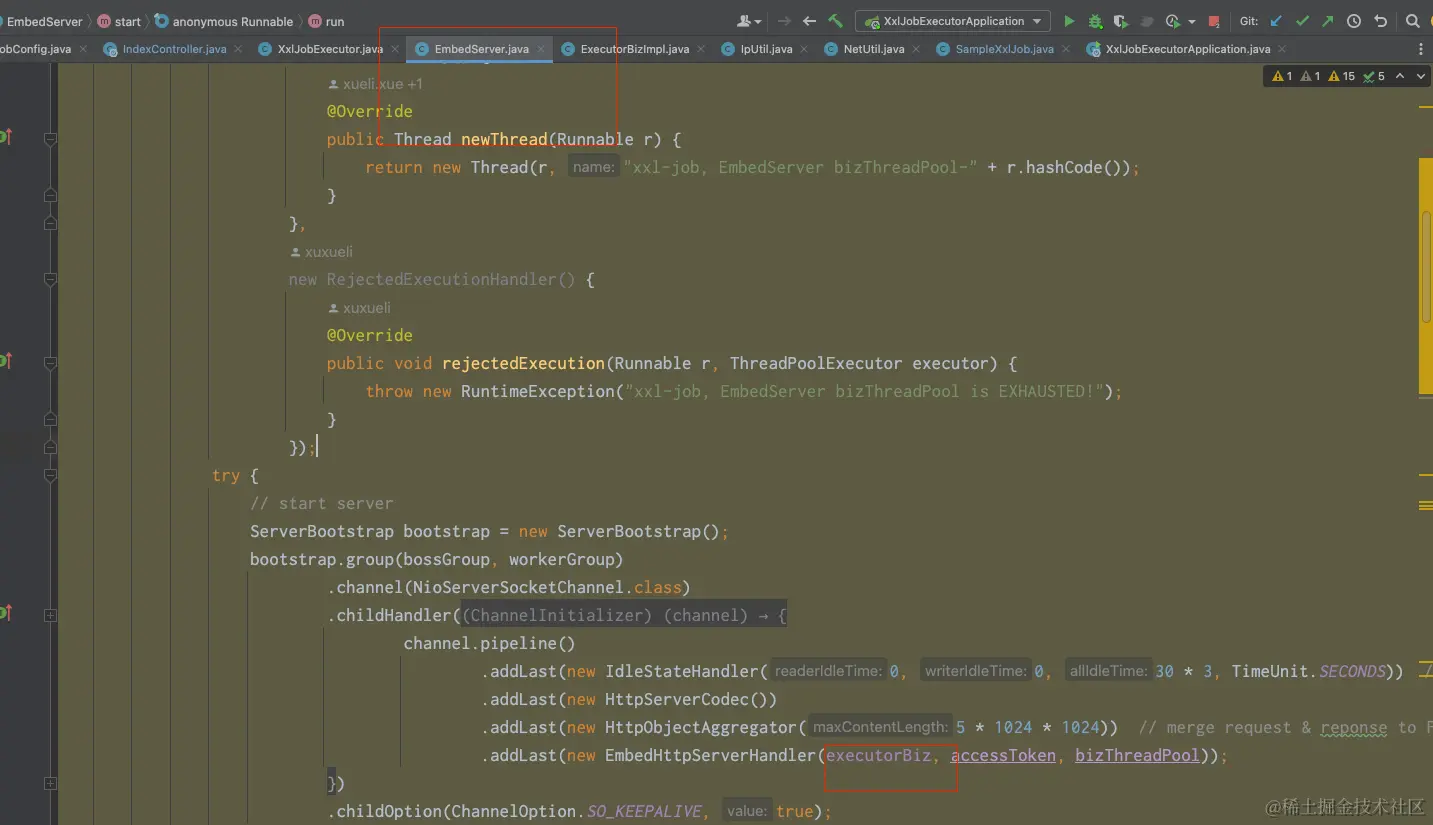
Task: Open Search Everywhere magnifier icon
Action: pyautogui.click(x=1412, y=21)
